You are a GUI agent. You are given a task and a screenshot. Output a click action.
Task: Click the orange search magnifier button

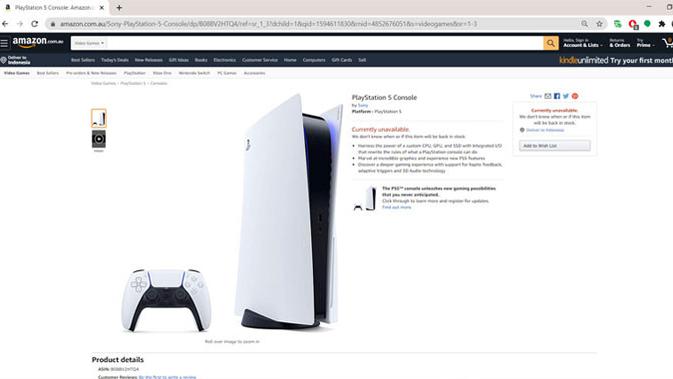point(551,43)
